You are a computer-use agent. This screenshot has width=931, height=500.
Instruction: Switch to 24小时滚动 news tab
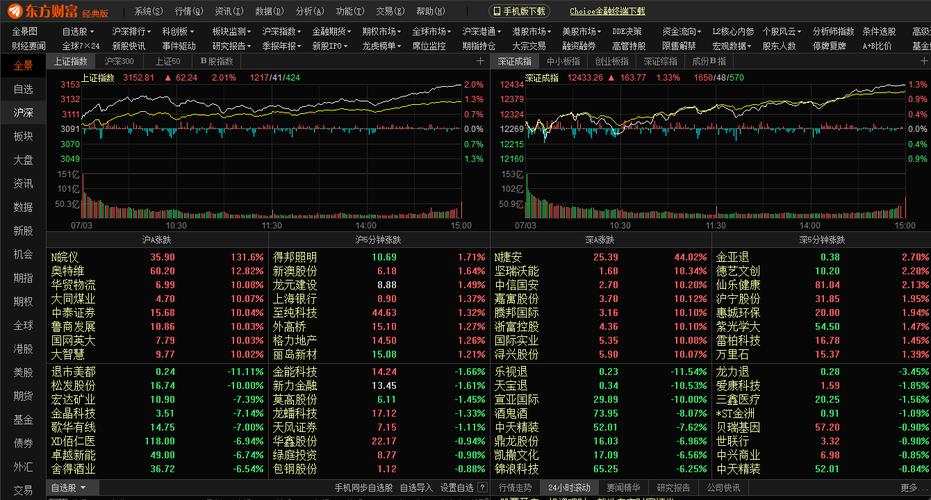pos(568,488)
